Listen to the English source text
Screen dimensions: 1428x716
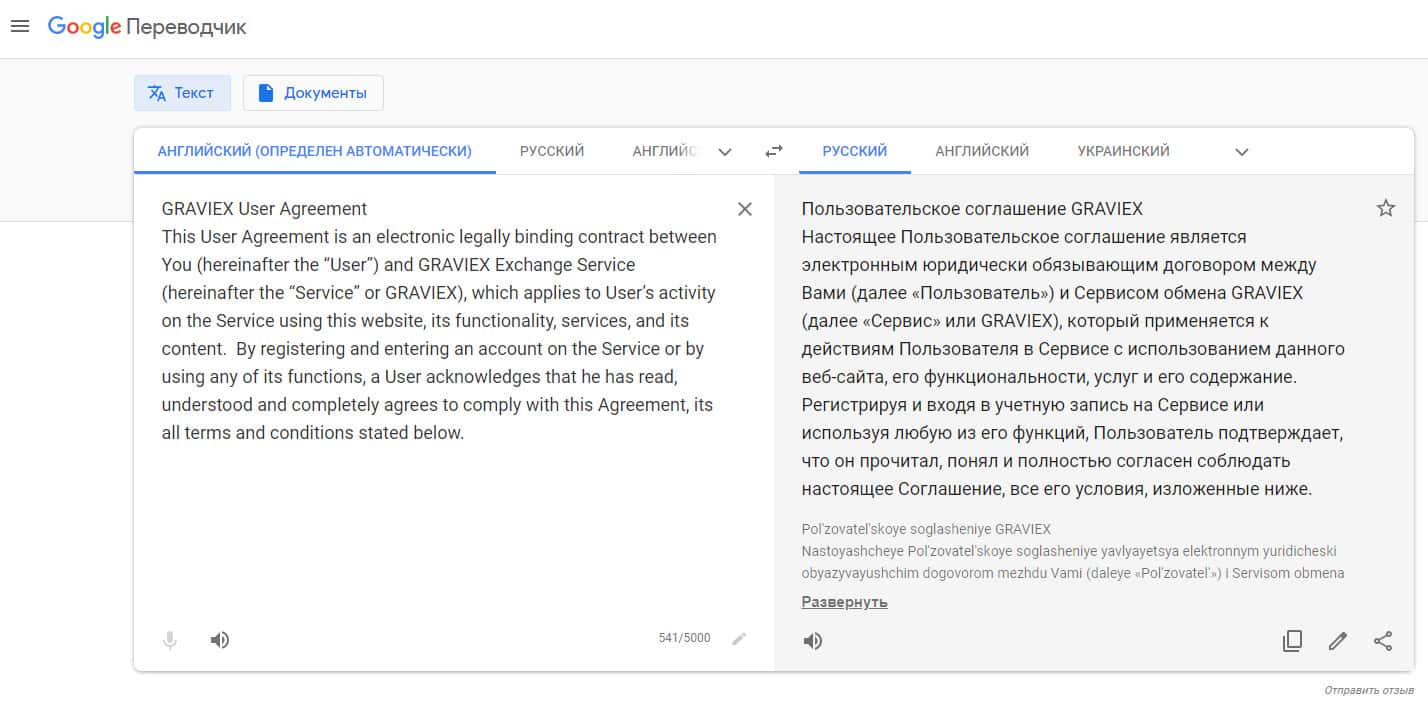pyautogui.click(x=220, y=640)
